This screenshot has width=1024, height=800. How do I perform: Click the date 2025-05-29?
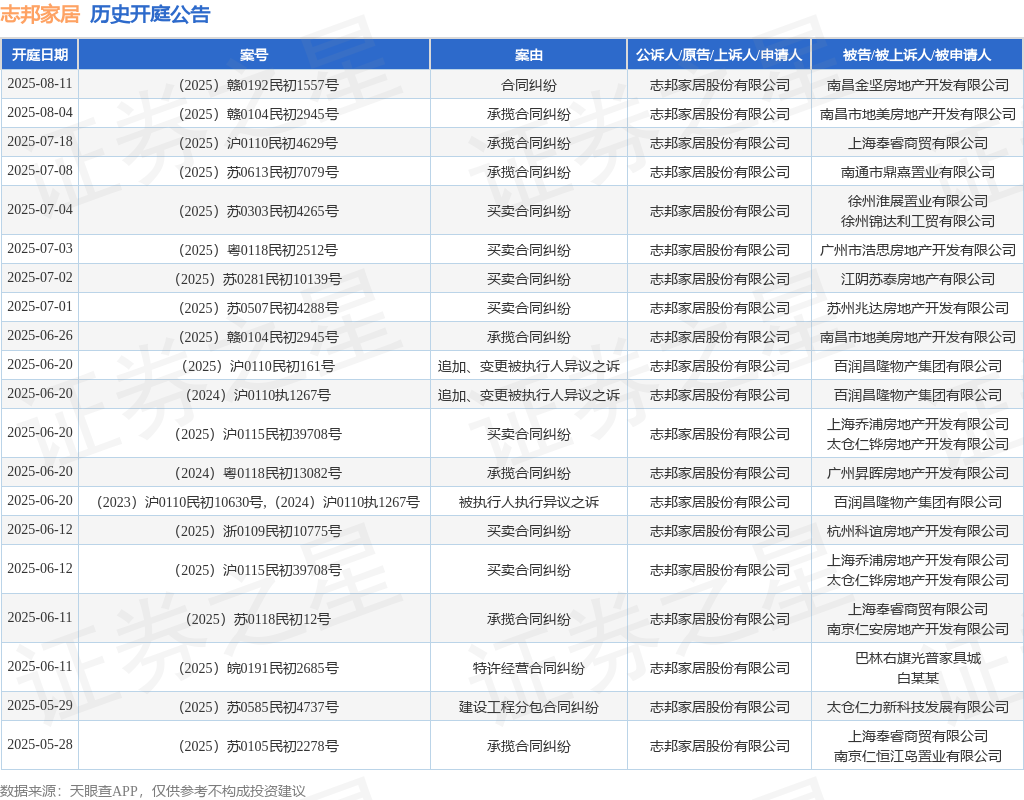(x=40, y=706)
